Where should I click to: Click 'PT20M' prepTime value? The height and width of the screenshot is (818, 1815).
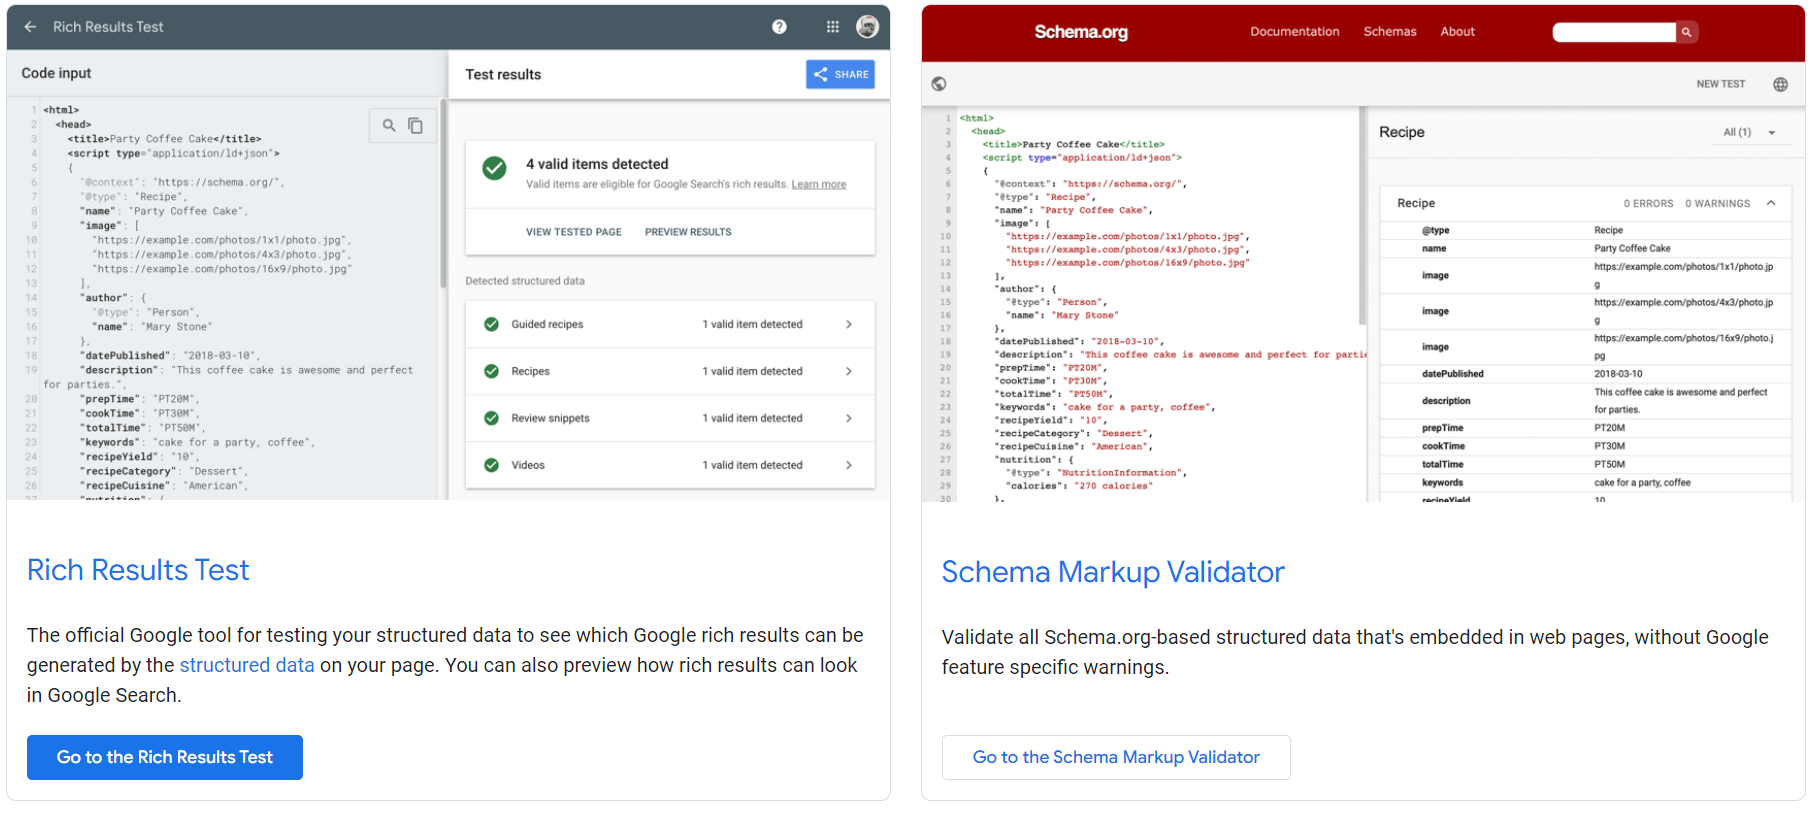click(1609, 428)
